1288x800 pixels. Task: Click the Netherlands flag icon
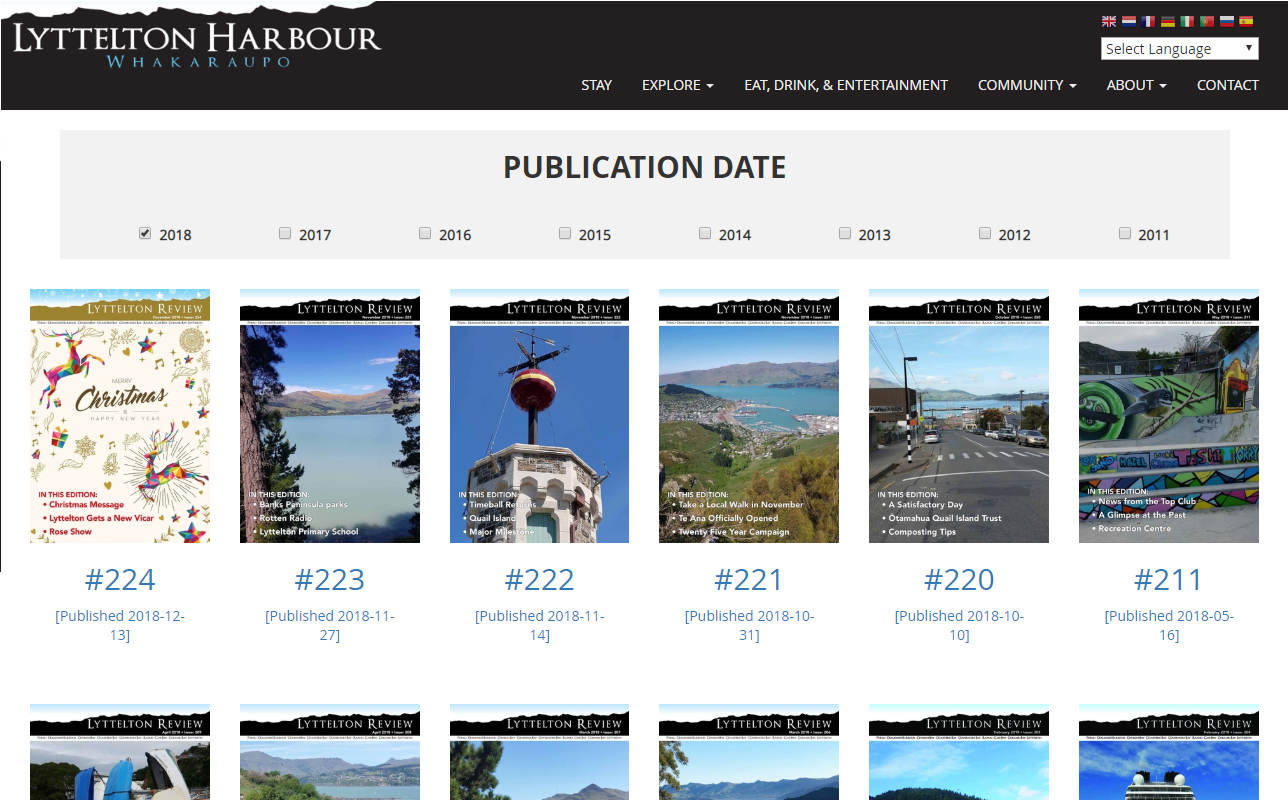coord(1128,21)
